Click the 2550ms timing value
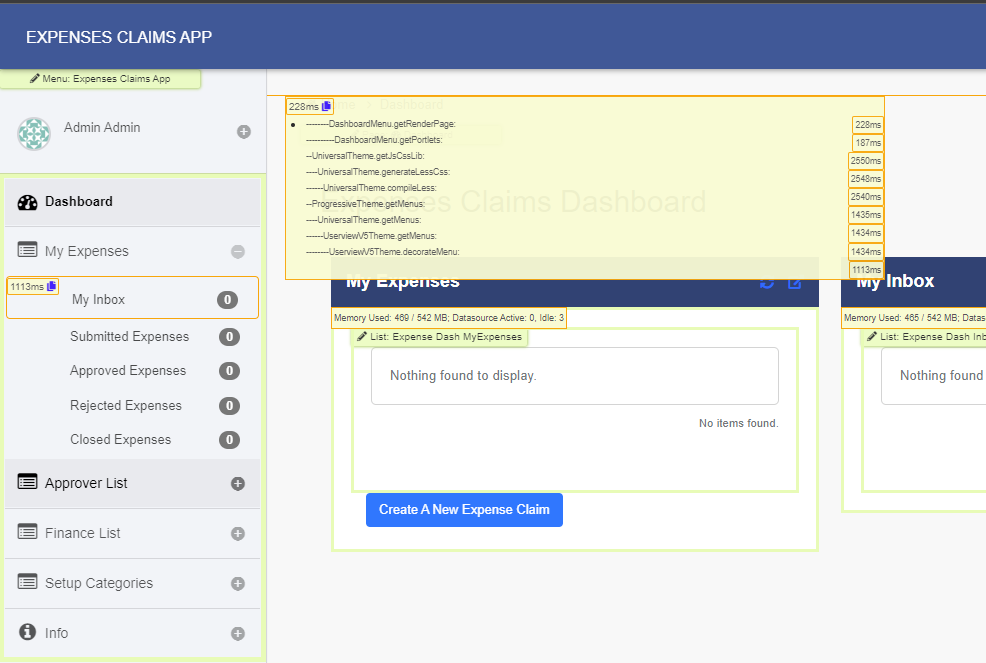This screenshot has height=663, width=986. [x=866, y=160]
